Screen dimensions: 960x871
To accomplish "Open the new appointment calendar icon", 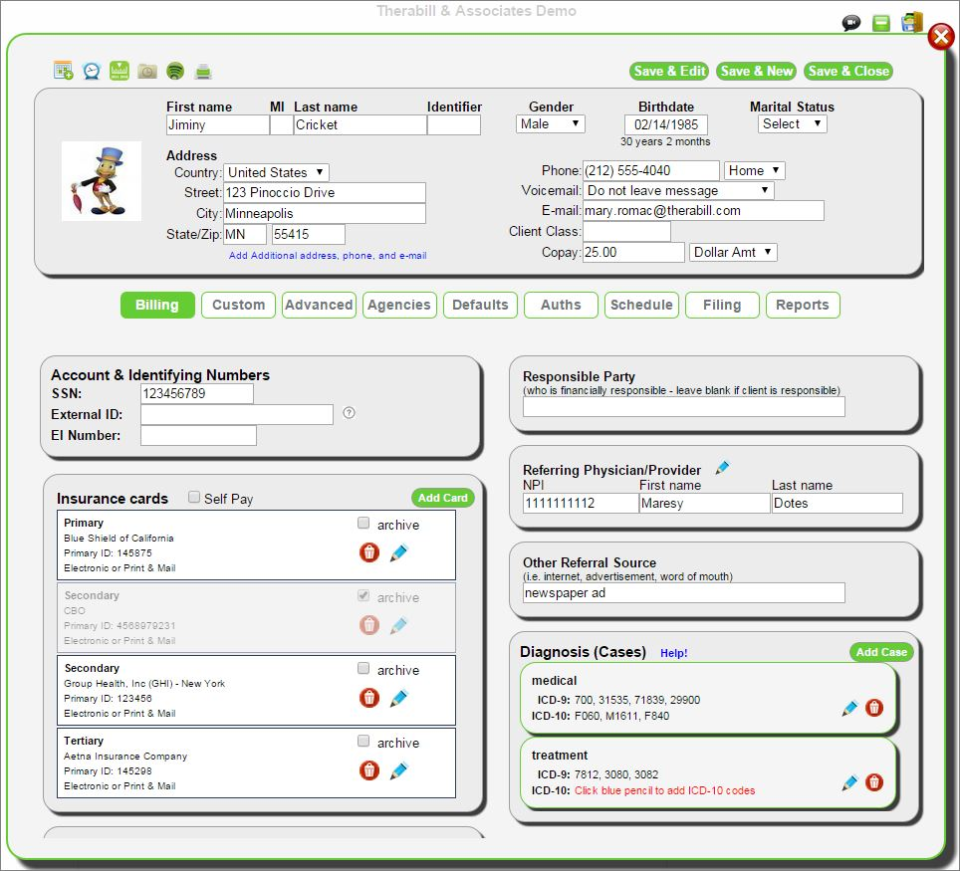I will pos(62,68).
